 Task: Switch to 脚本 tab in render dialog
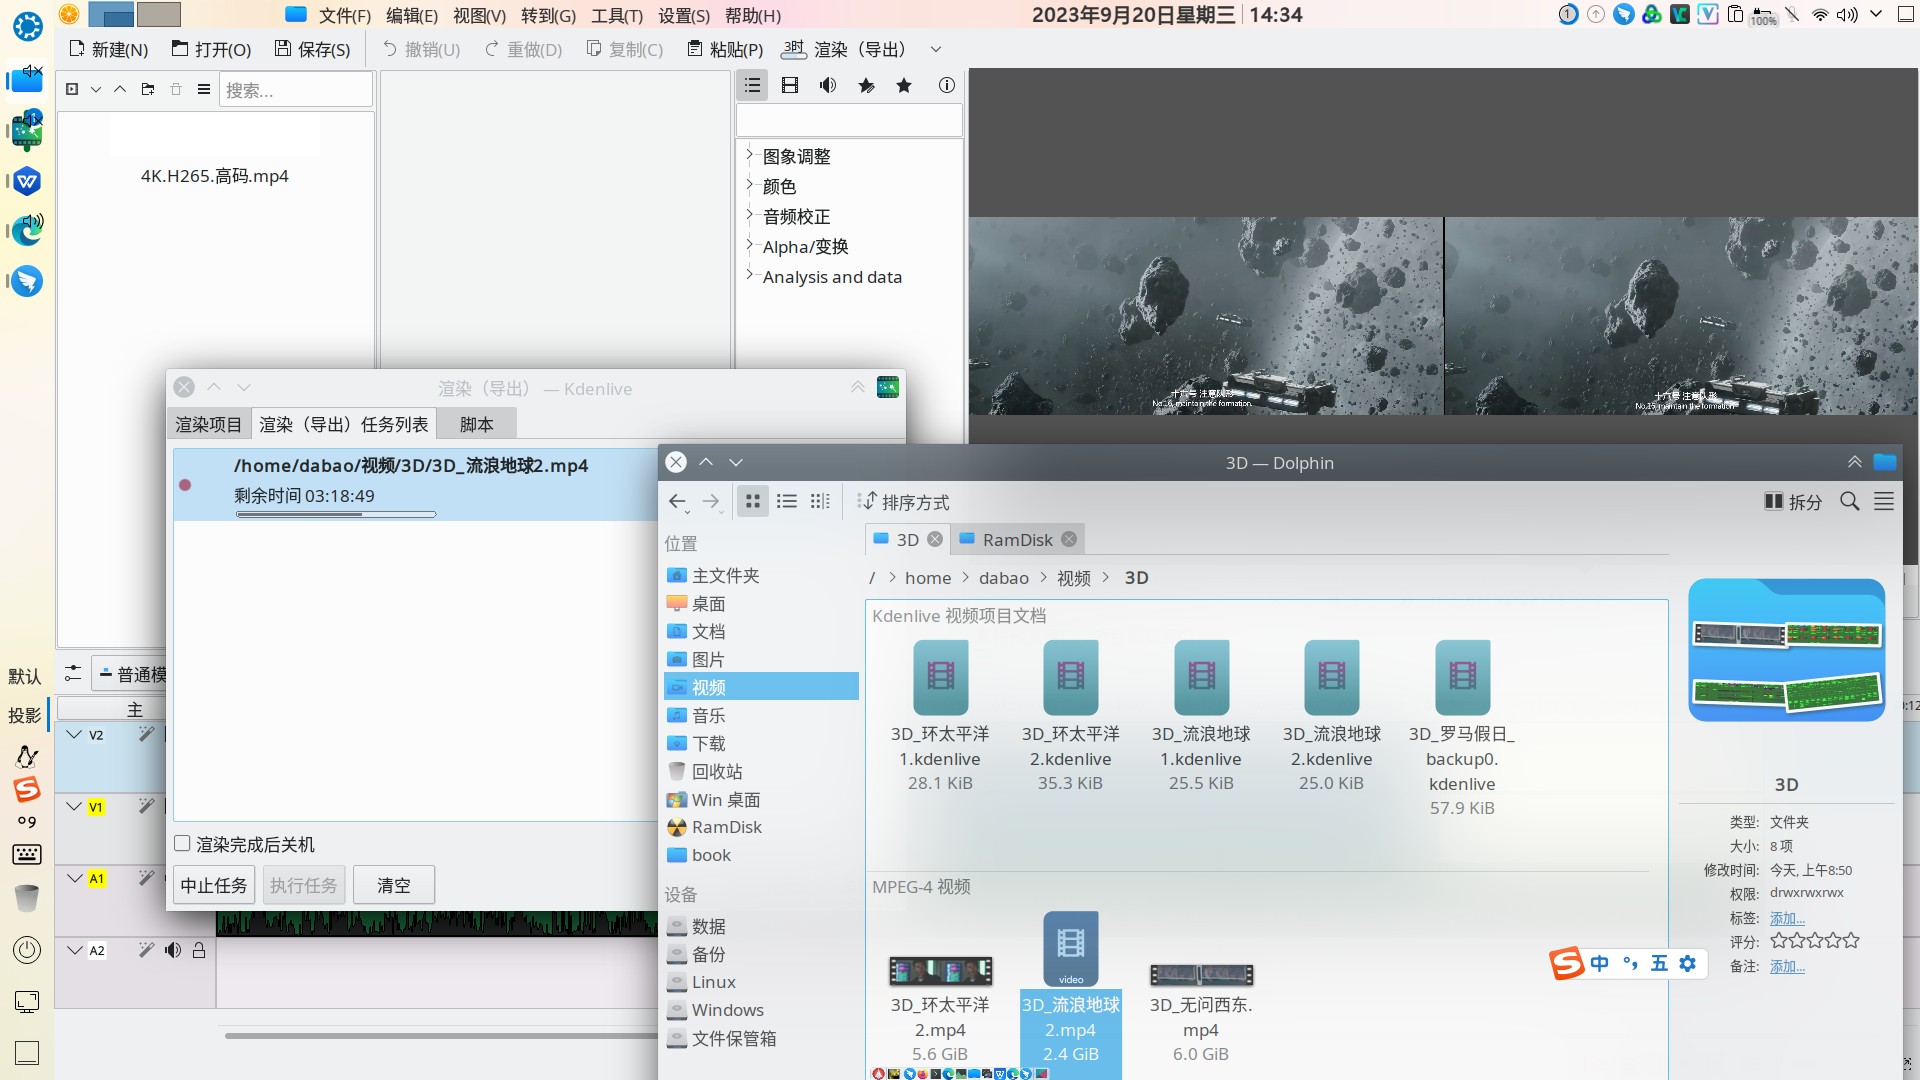(477, 425)
